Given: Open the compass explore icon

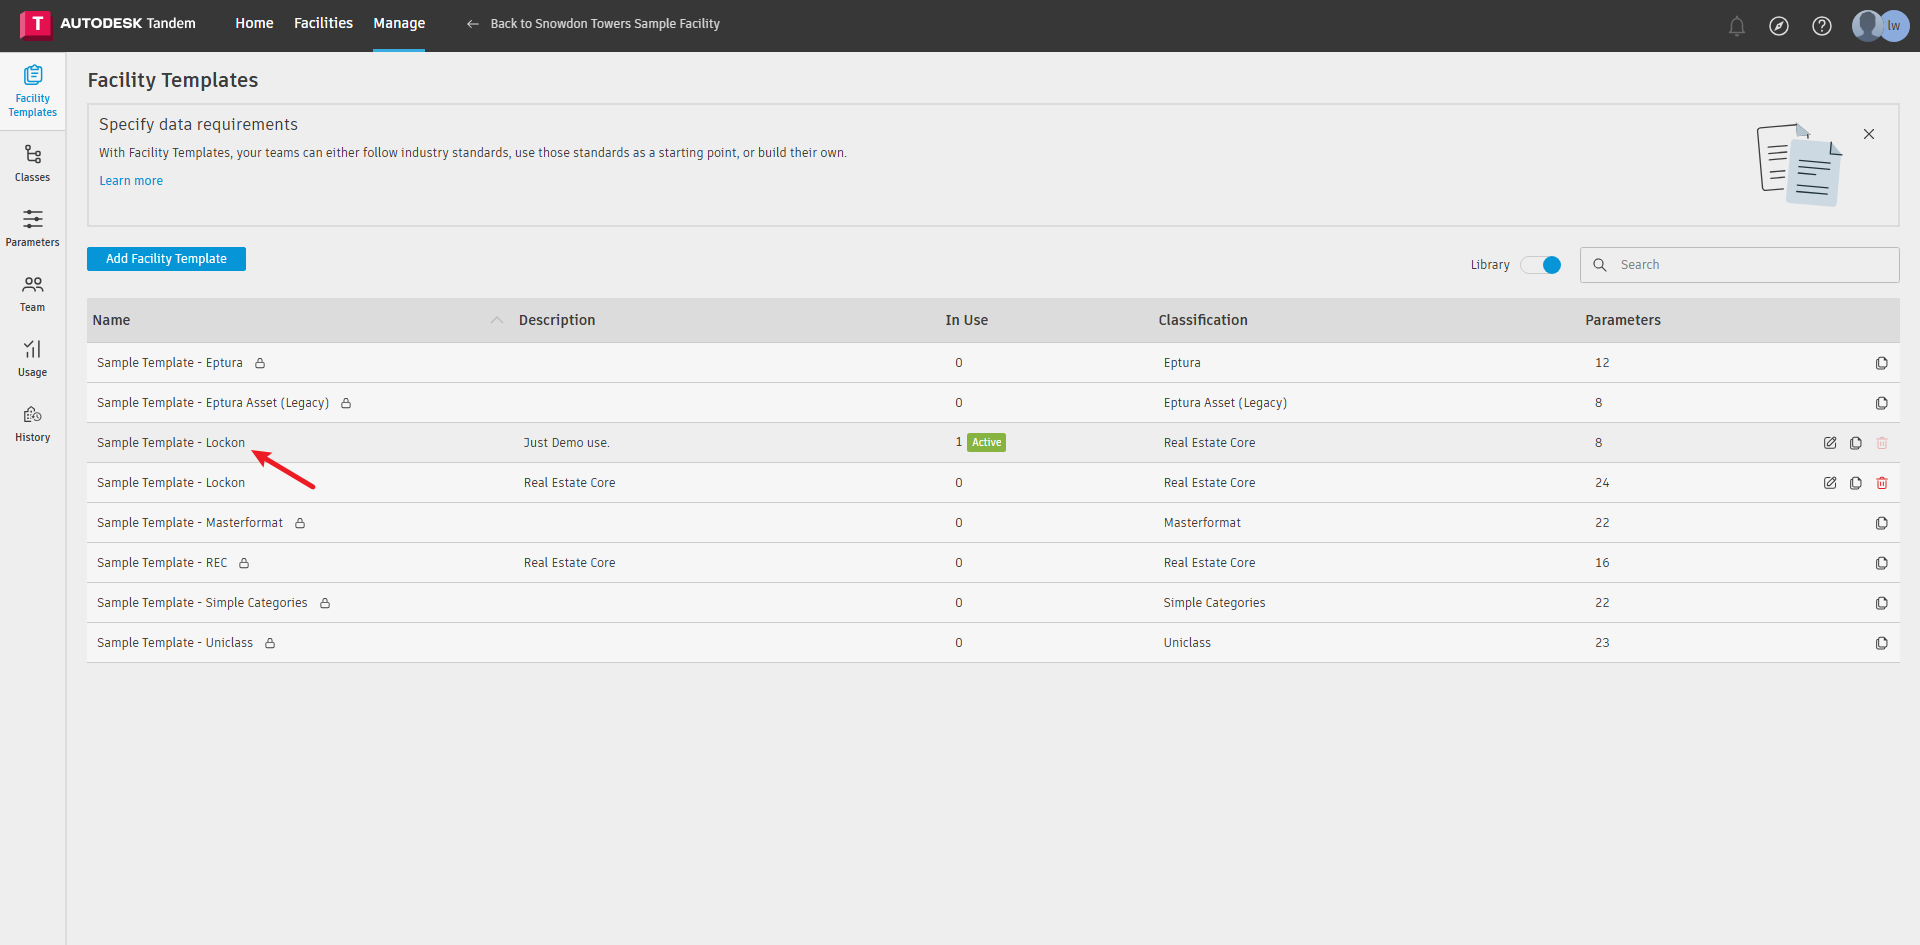Looking at the screenshot, I should [x=1779, y=26].
